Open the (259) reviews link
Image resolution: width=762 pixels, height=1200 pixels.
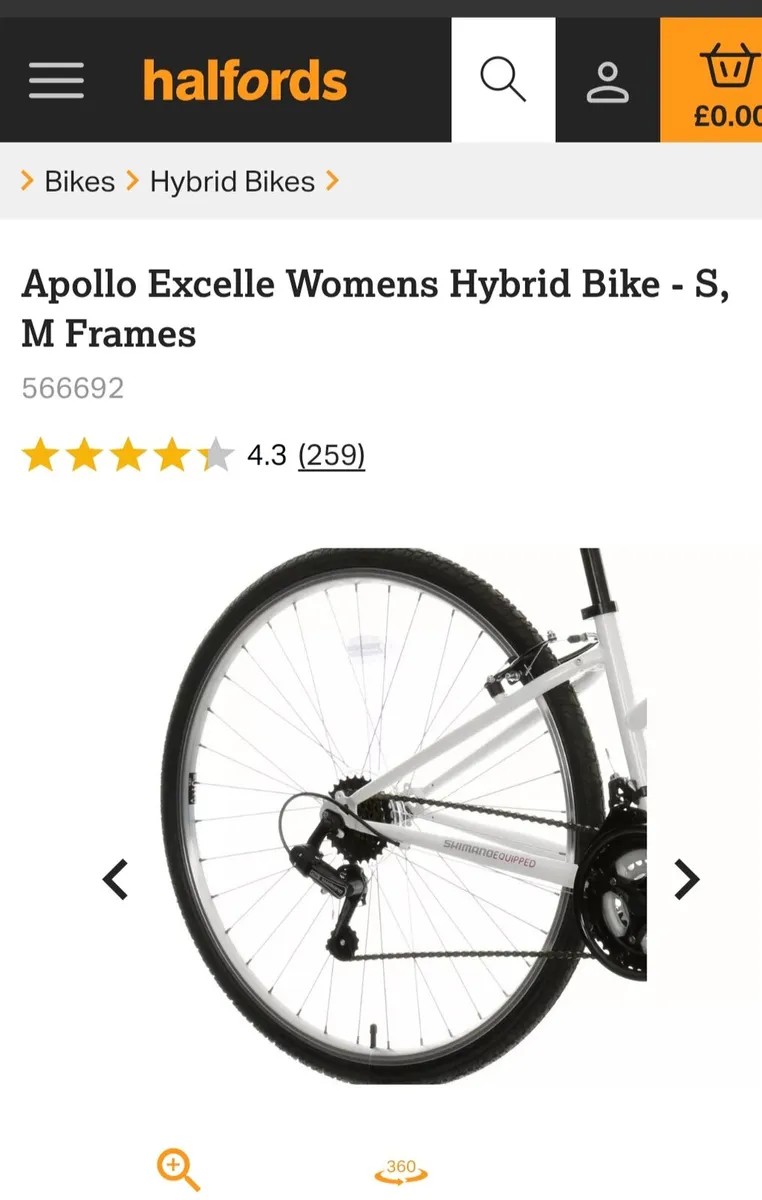click(x=332, y=456)
